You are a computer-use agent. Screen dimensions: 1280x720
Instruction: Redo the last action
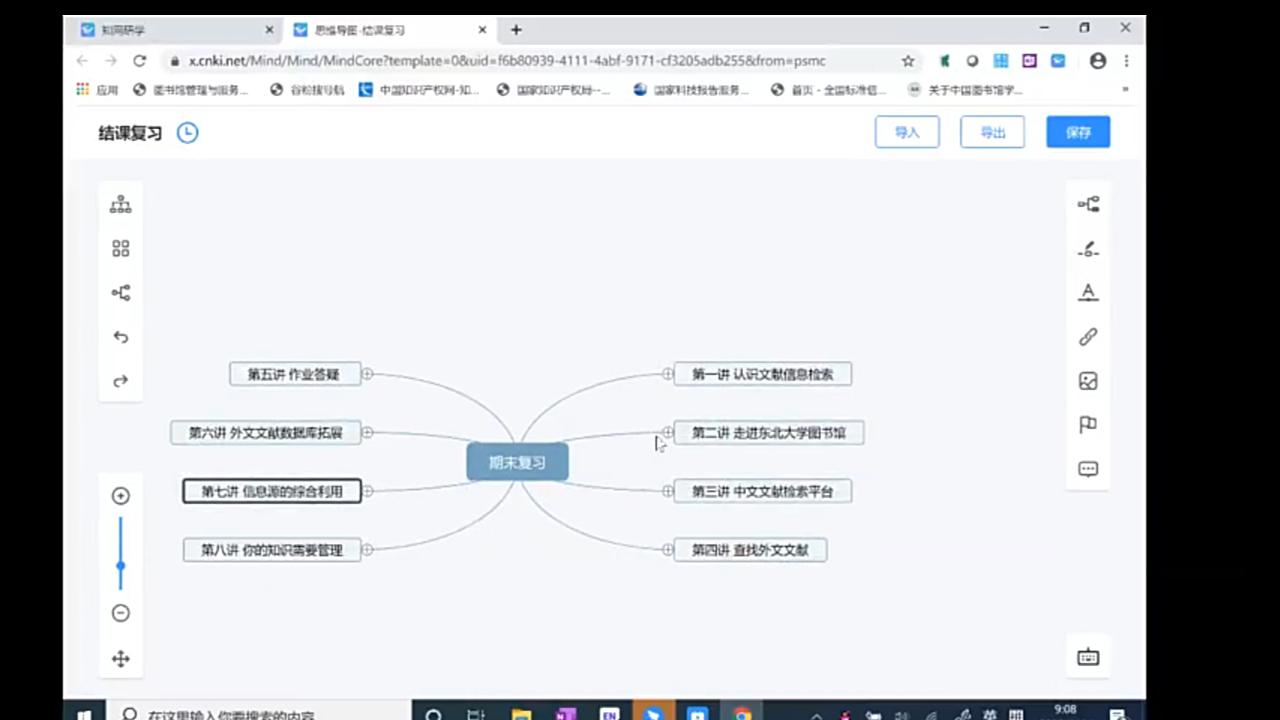click(120, 381)
